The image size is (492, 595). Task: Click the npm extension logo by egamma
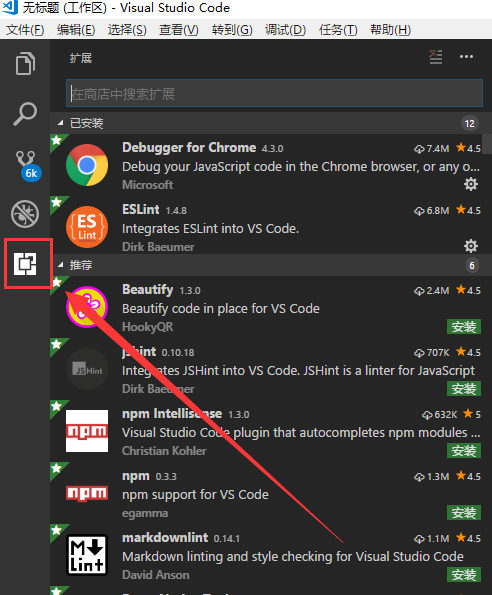click(87, 493)
